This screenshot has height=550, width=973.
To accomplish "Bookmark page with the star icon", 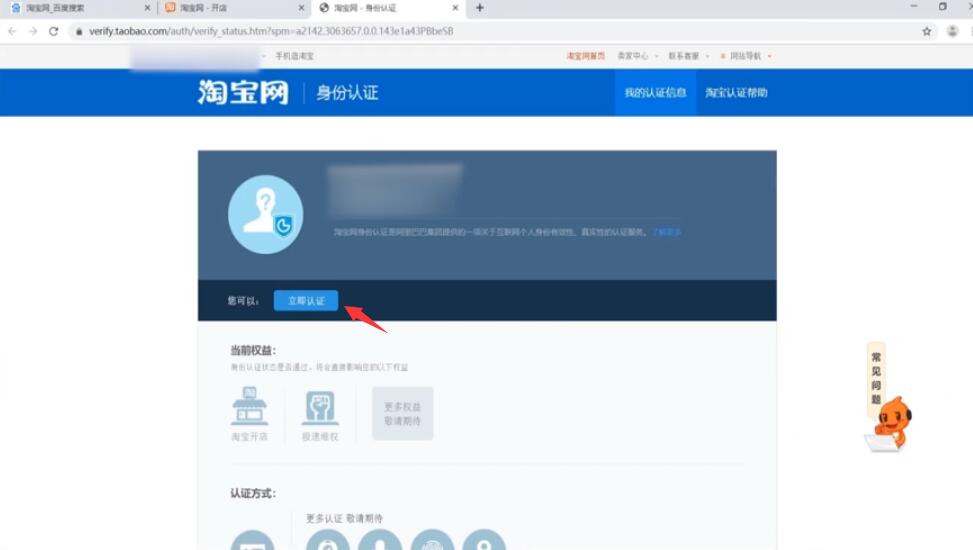I will coord(927,31).
